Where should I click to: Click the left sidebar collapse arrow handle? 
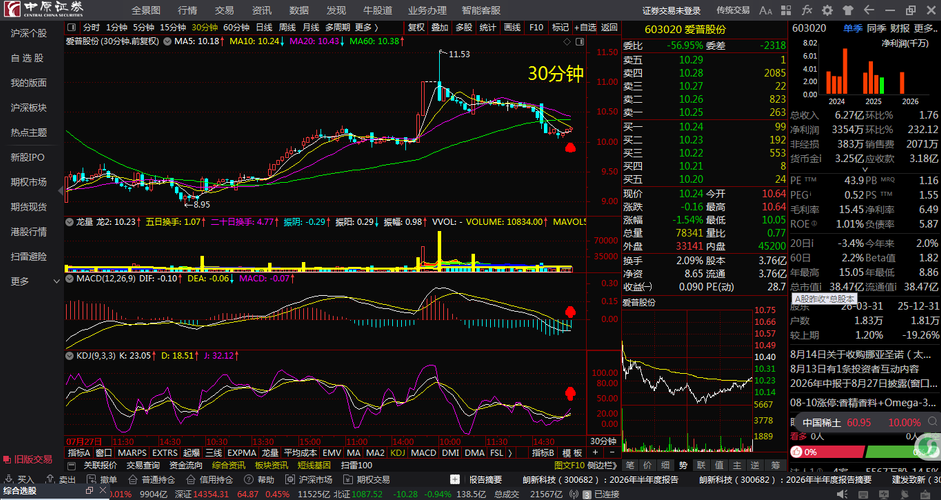pos(61,191)
